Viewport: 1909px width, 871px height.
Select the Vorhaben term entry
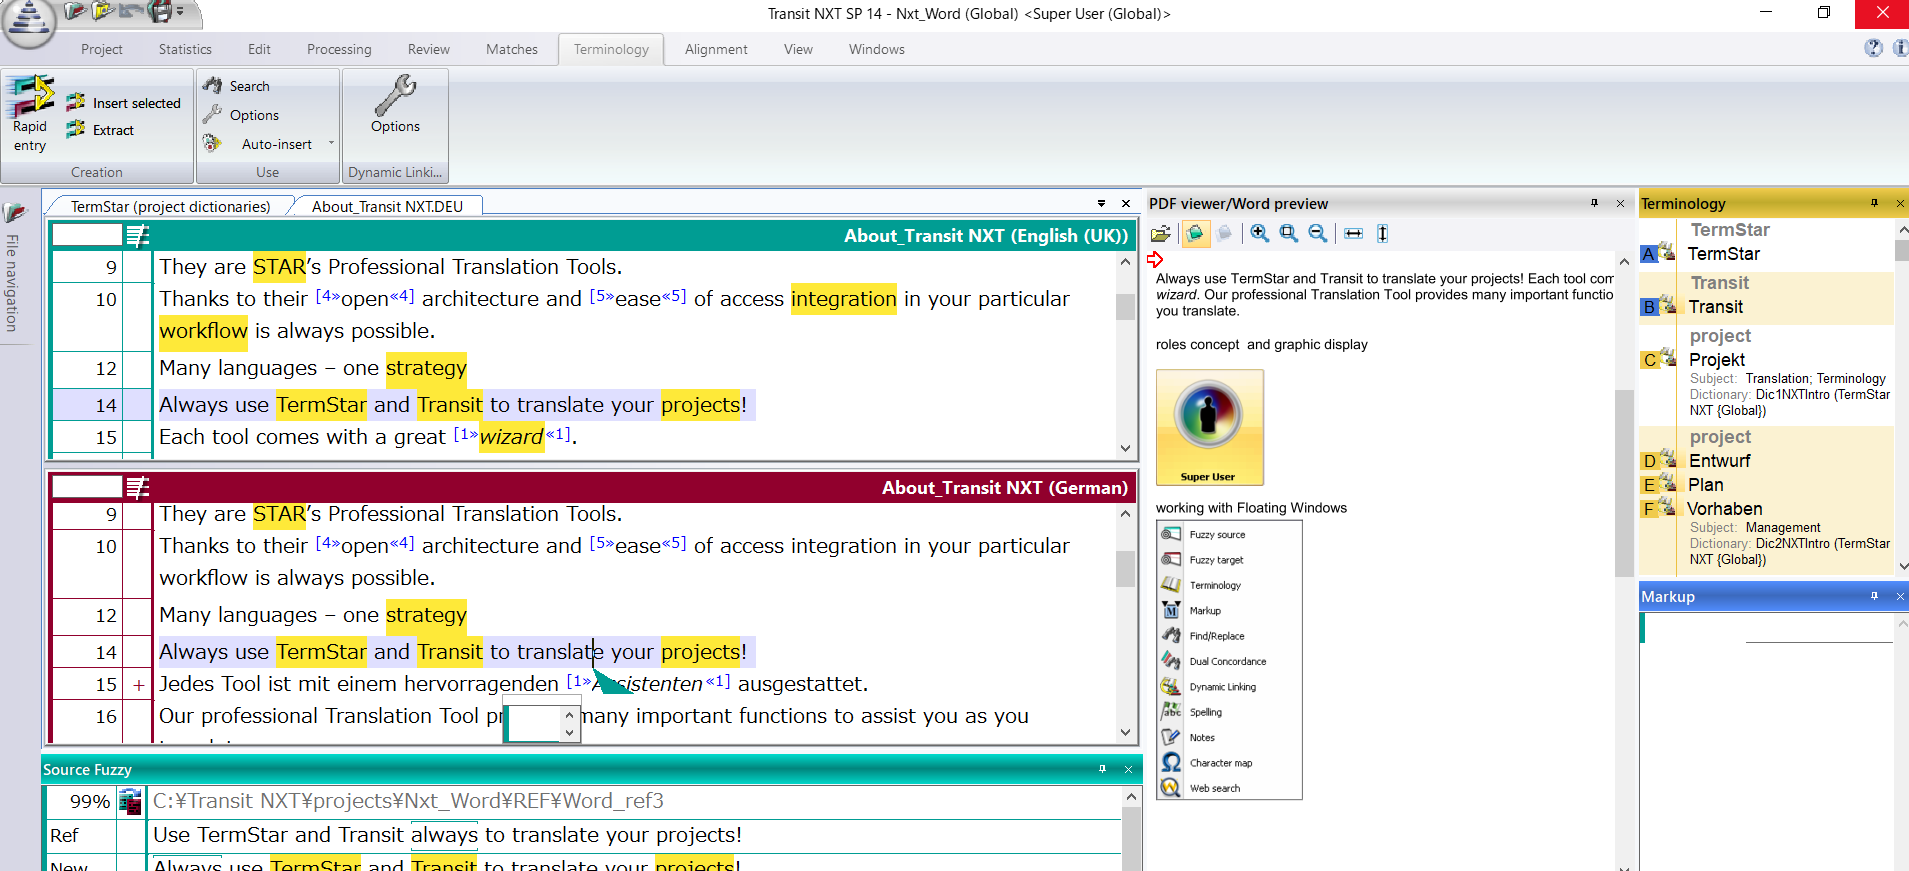click(1725, 509)
